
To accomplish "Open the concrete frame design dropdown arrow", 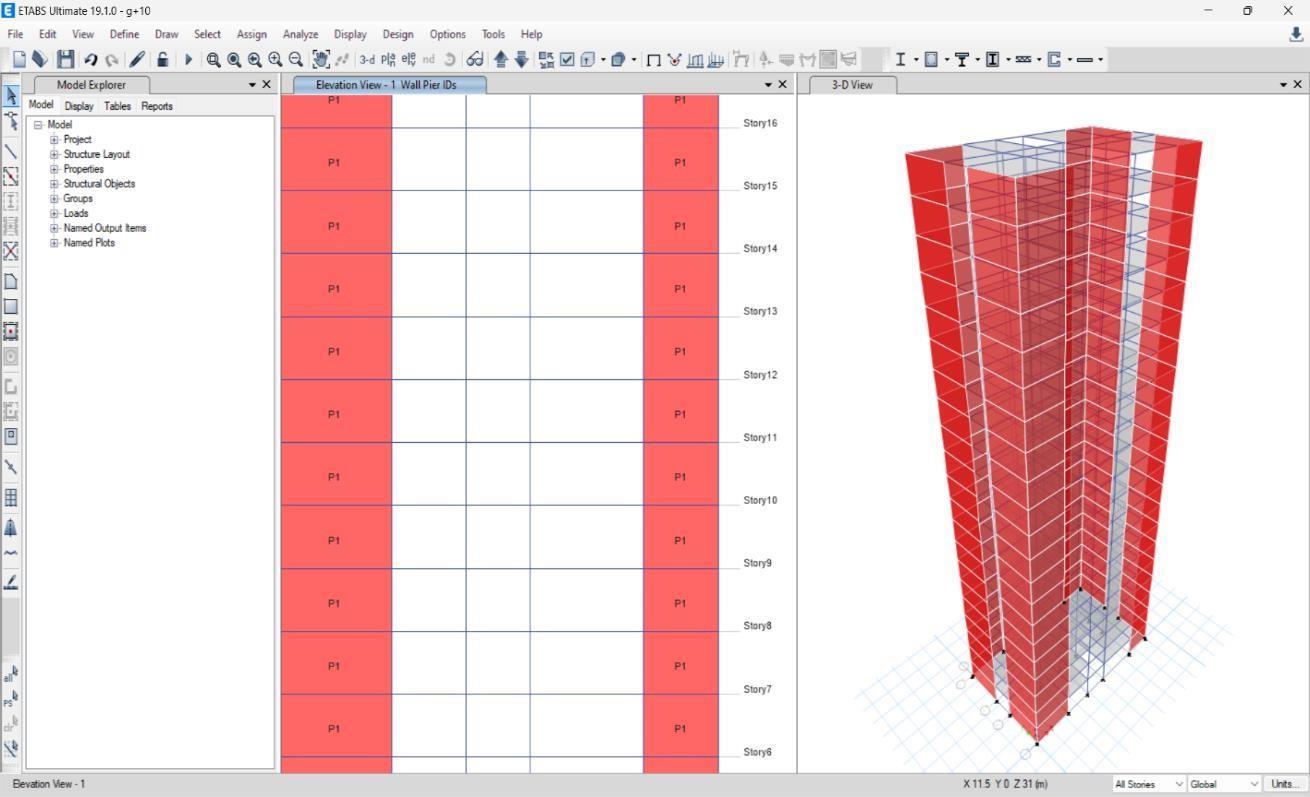I will [x=947, y=60].
